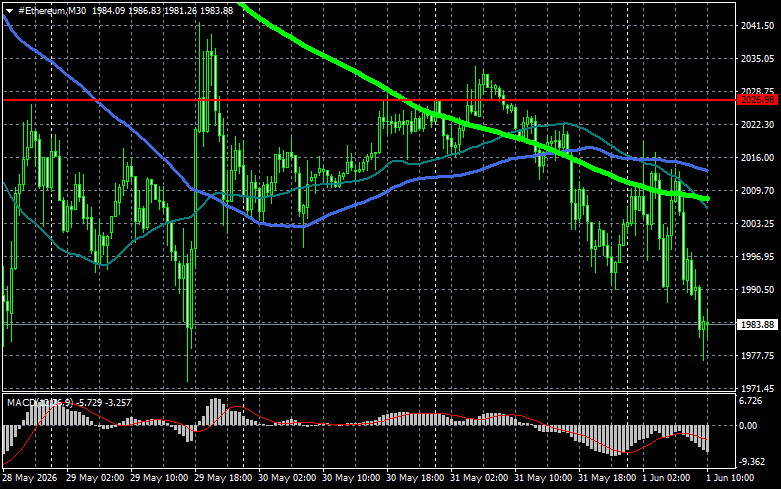781x489 pixels.
Task: Click the 1996.95 price scale value
Action: pyautogui.click(x=758, y=256)
